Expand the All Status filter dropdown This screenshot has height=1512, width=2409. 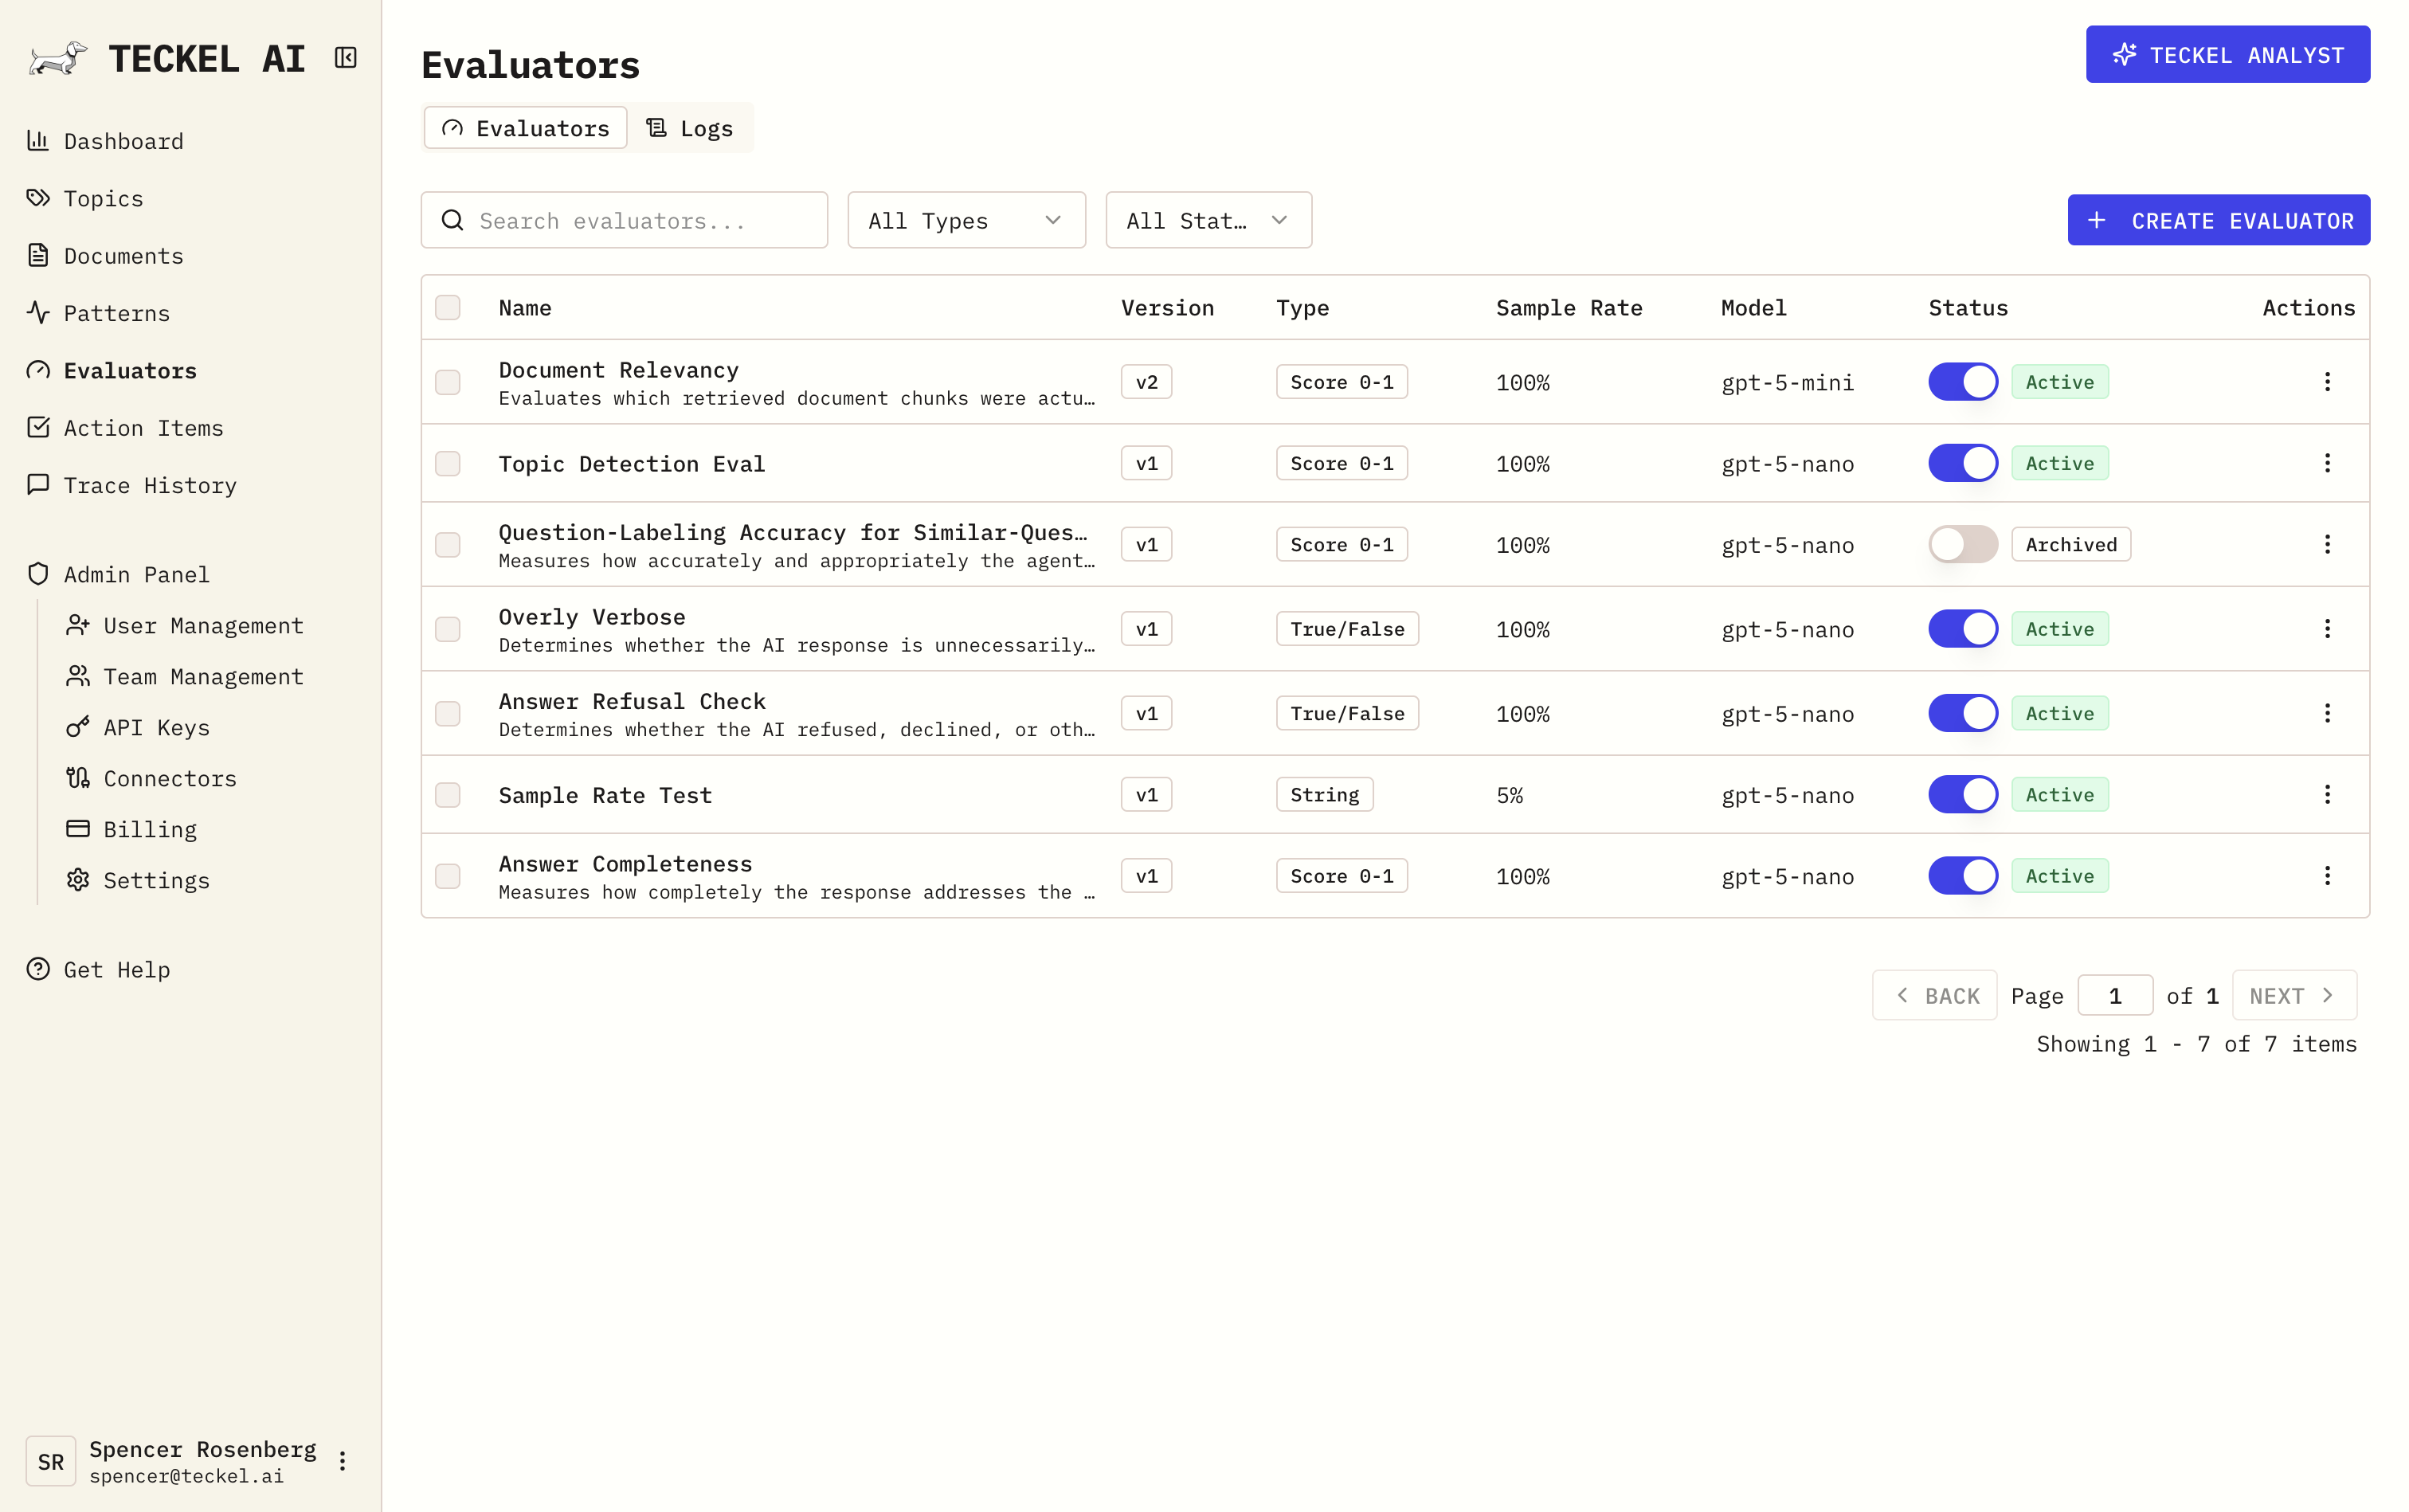pos(1207,220)
